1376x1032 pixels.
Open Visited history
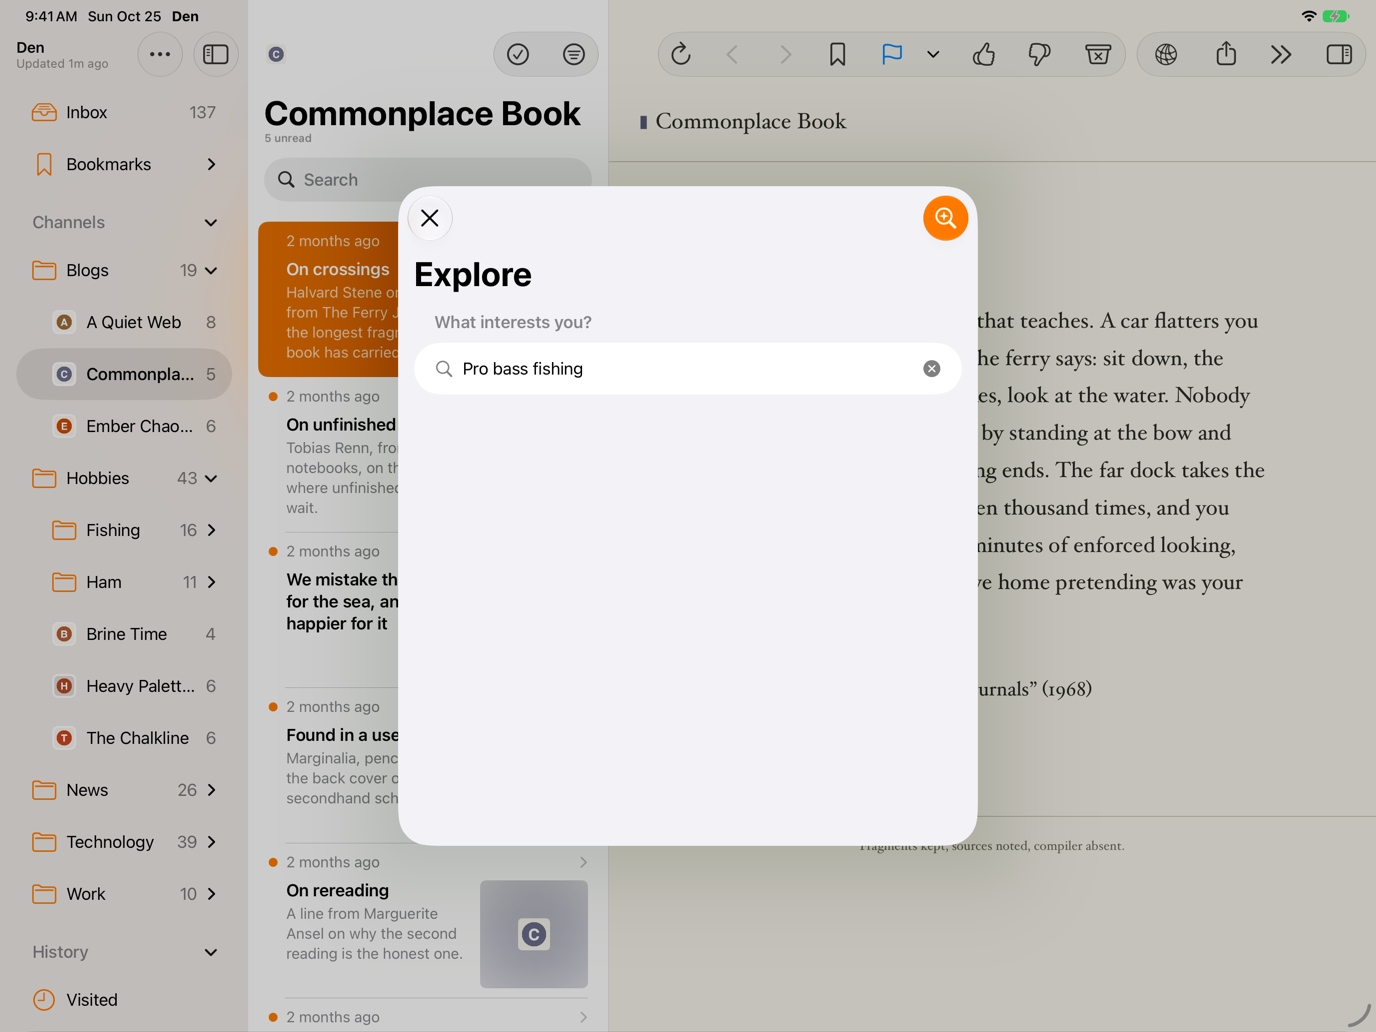[x=124, y=1000]
